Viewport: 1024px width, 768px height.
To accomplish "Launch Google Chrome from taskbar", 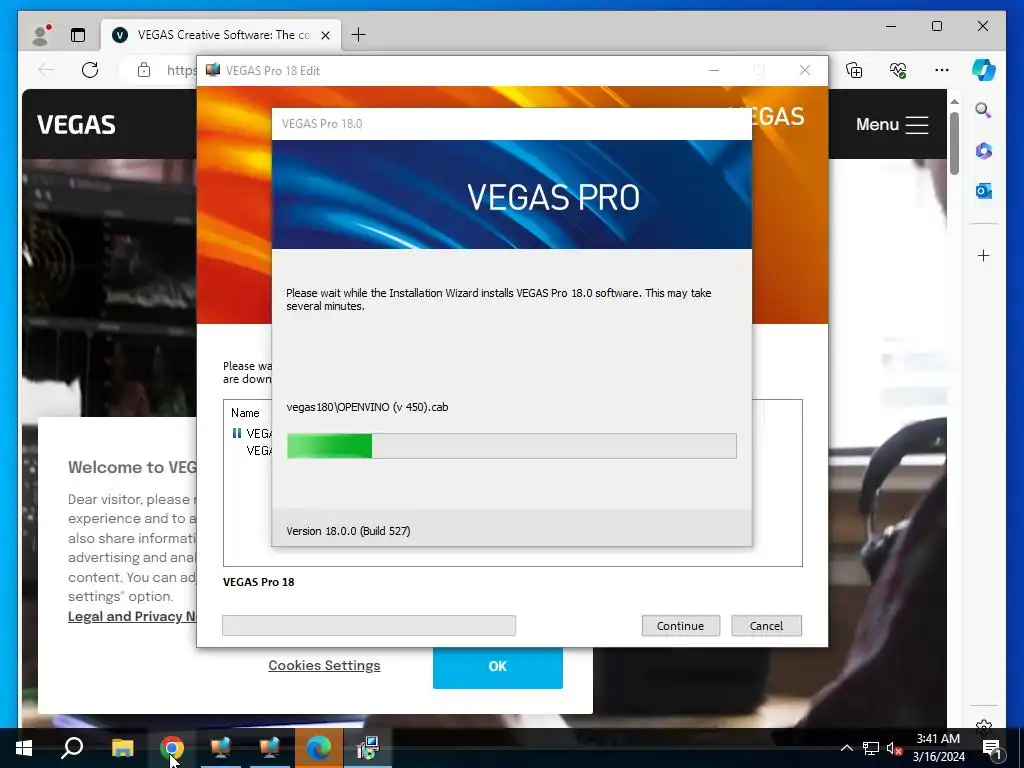I will 172,748.
